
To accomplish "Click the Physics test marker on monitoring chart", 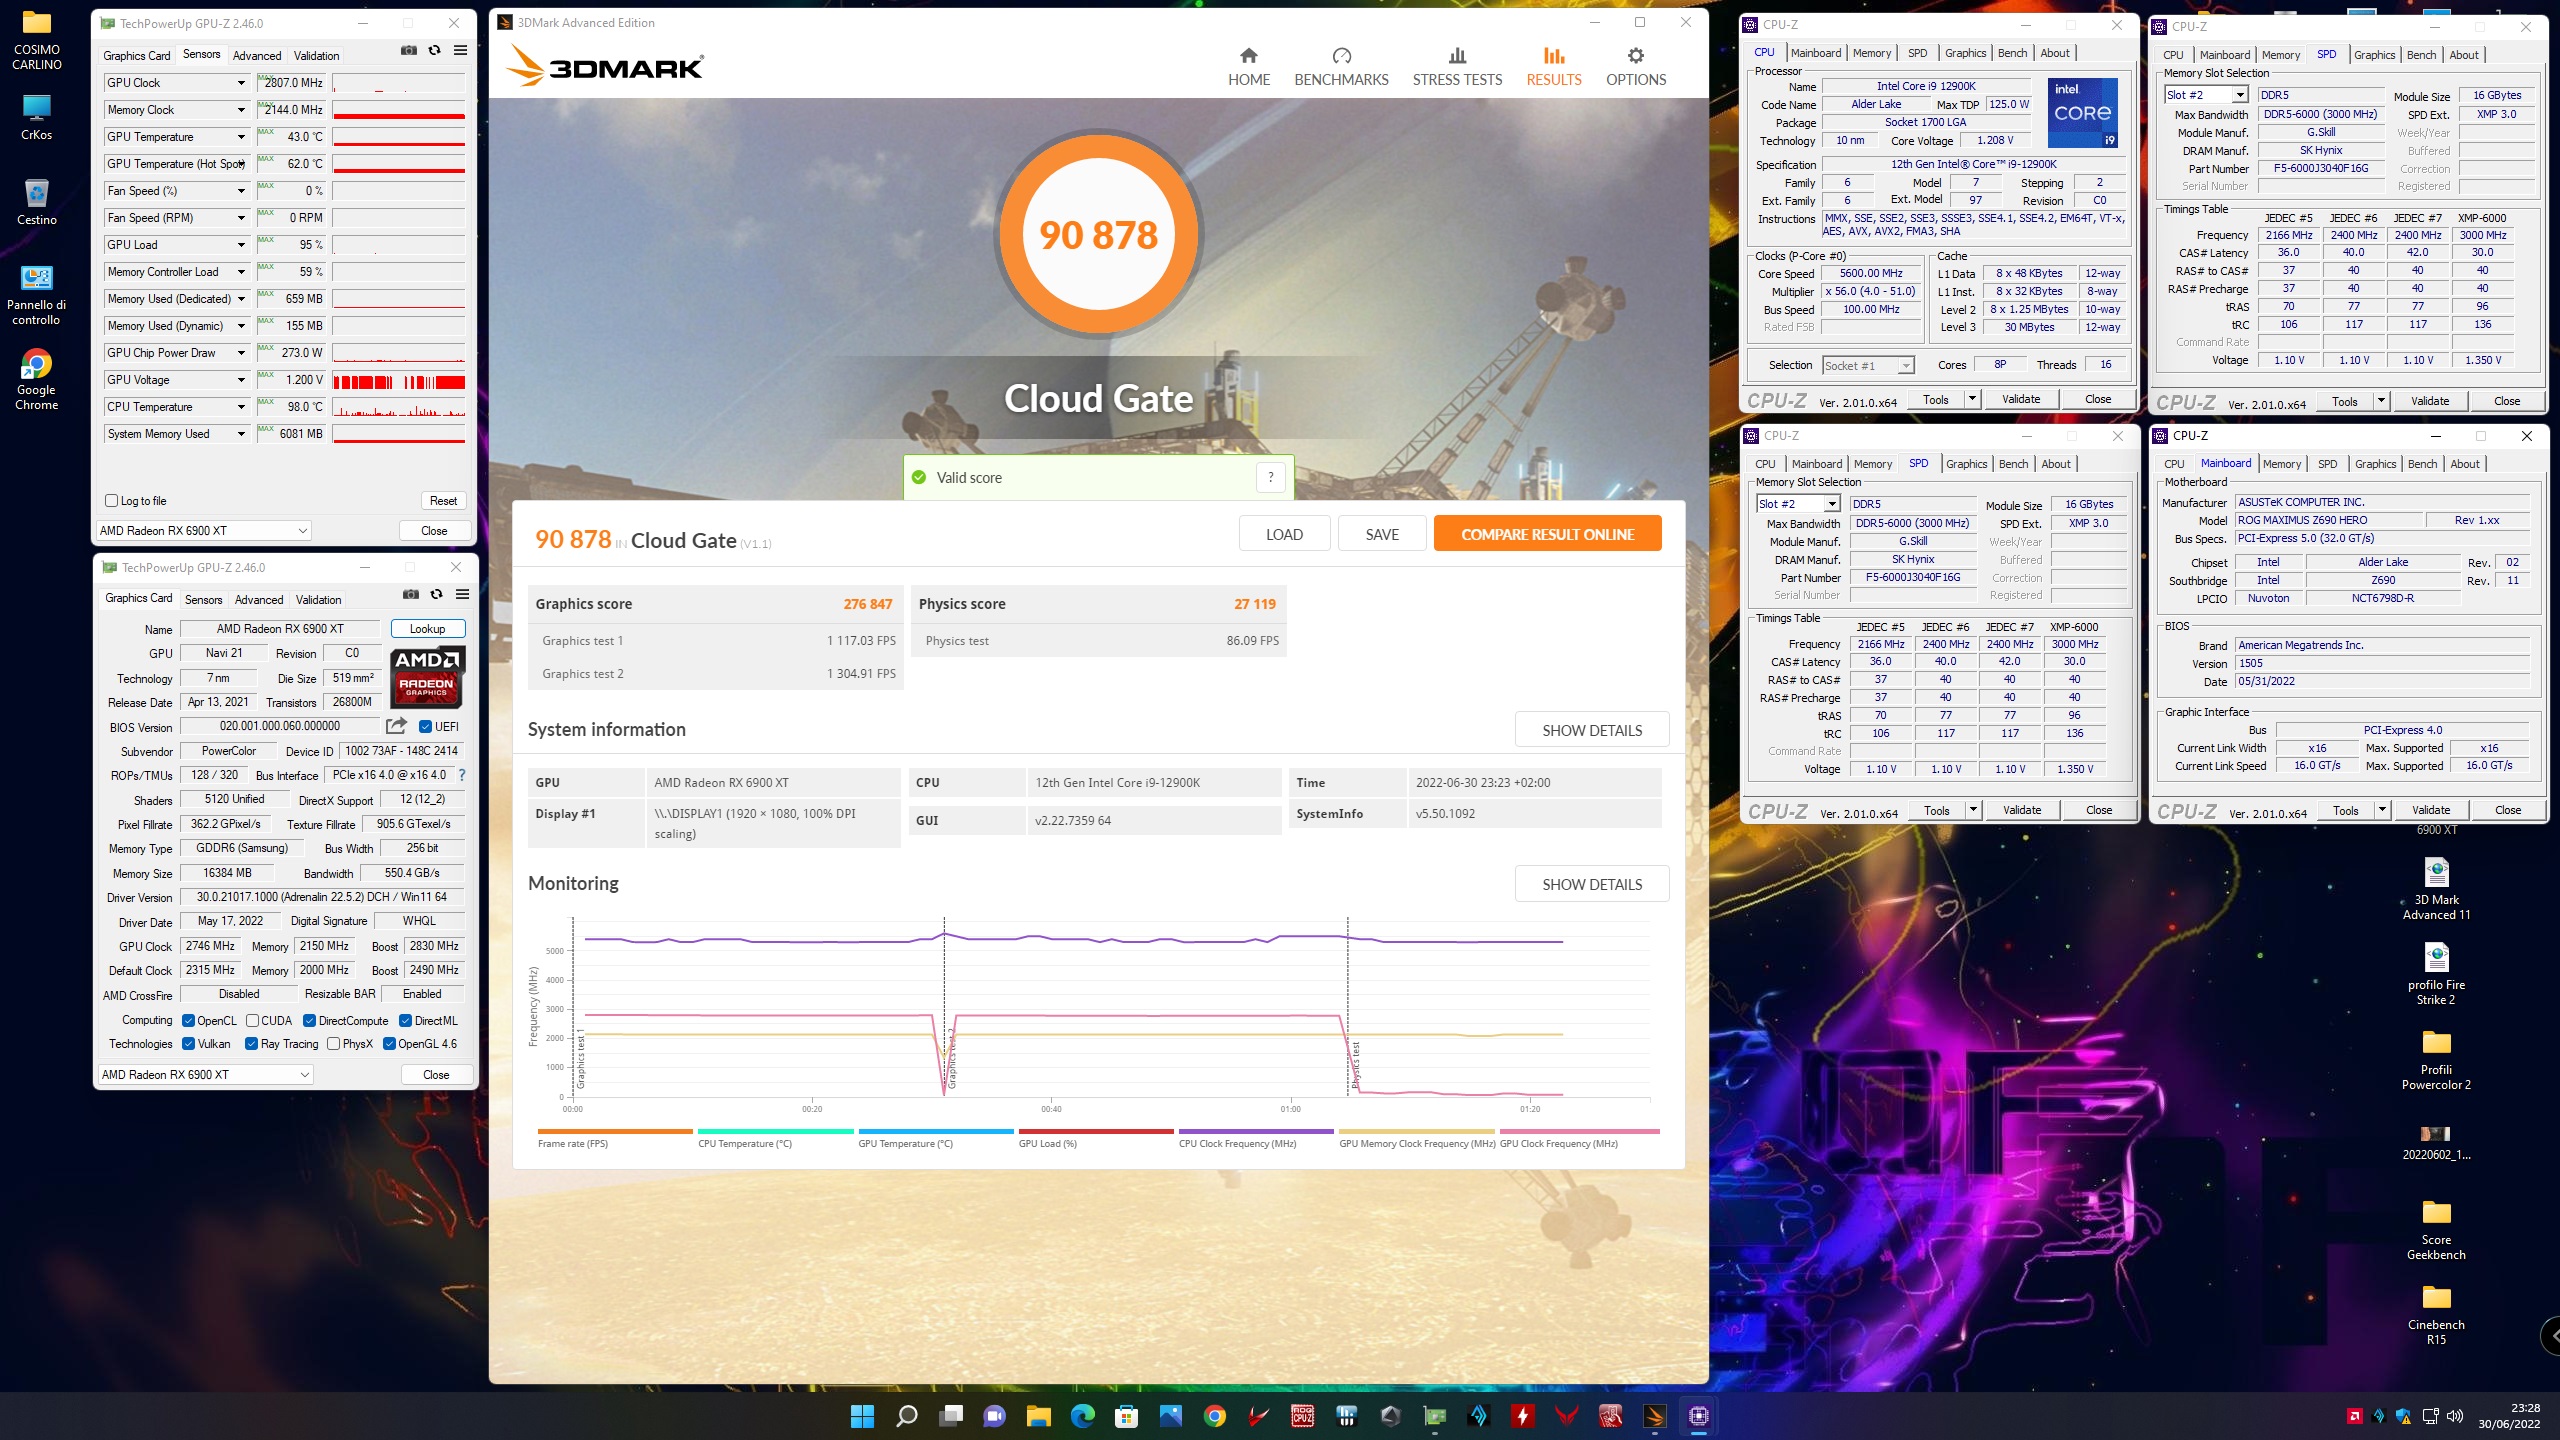I will [x=1356, y=1065].
